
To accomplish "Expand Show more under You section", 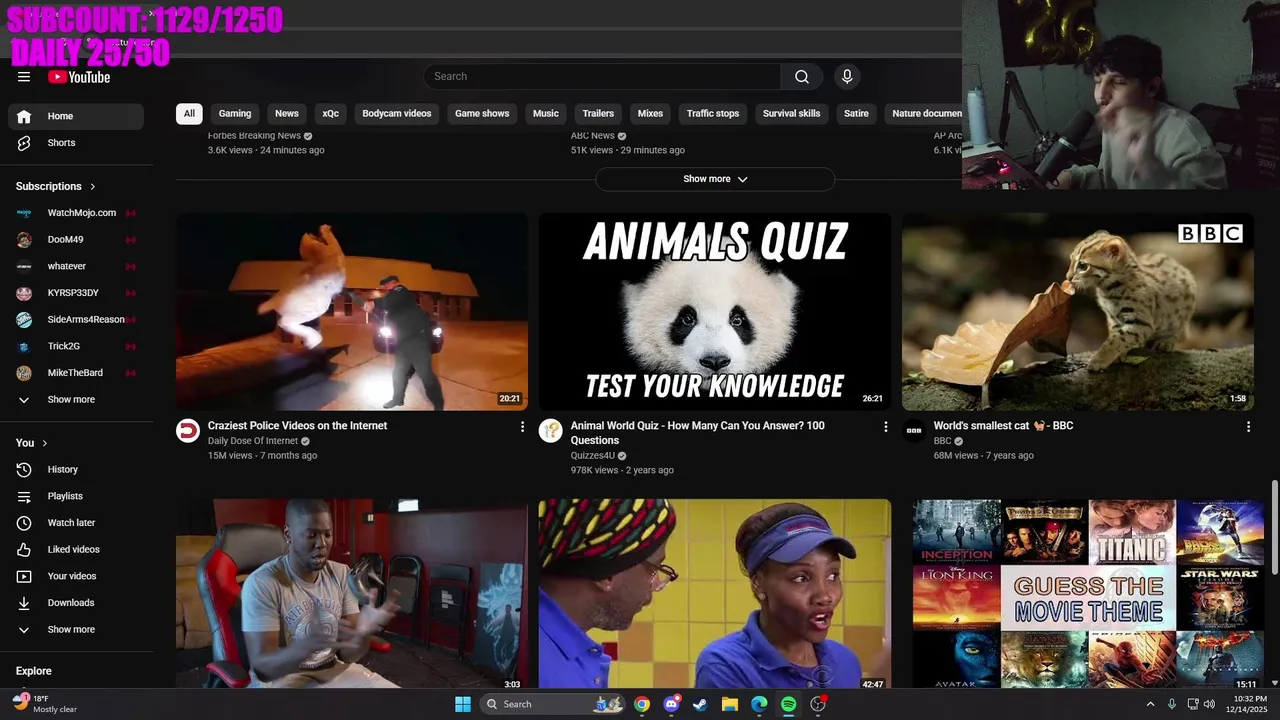I will point(76,630).
